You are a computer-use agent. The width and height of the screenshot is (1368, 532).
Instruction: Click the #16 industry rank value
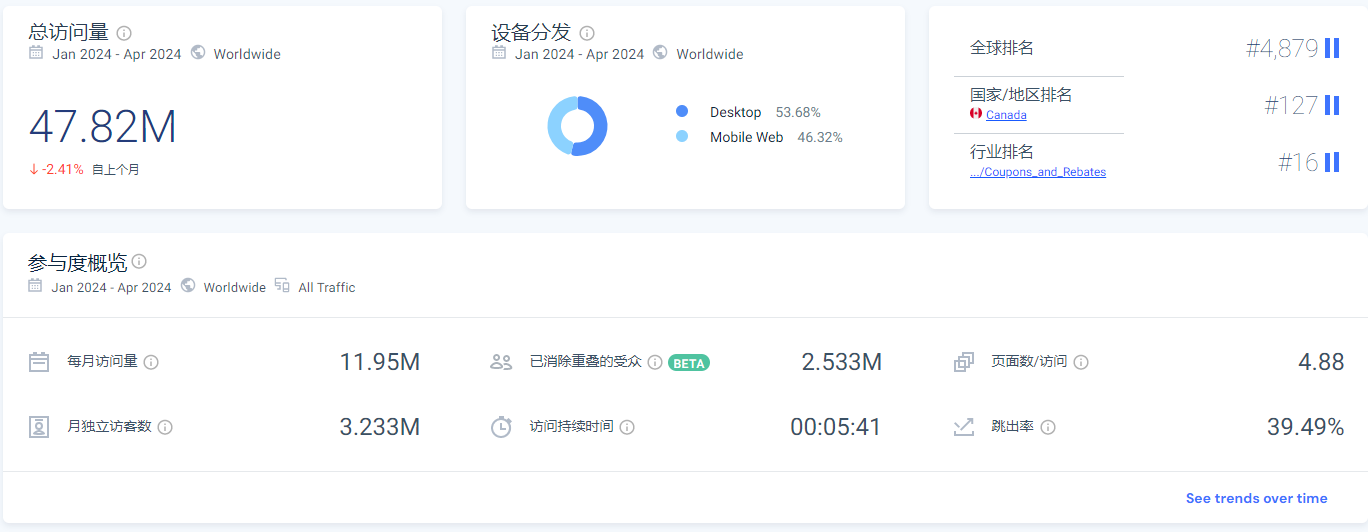pyautogui.click(x=1298, y=162)
